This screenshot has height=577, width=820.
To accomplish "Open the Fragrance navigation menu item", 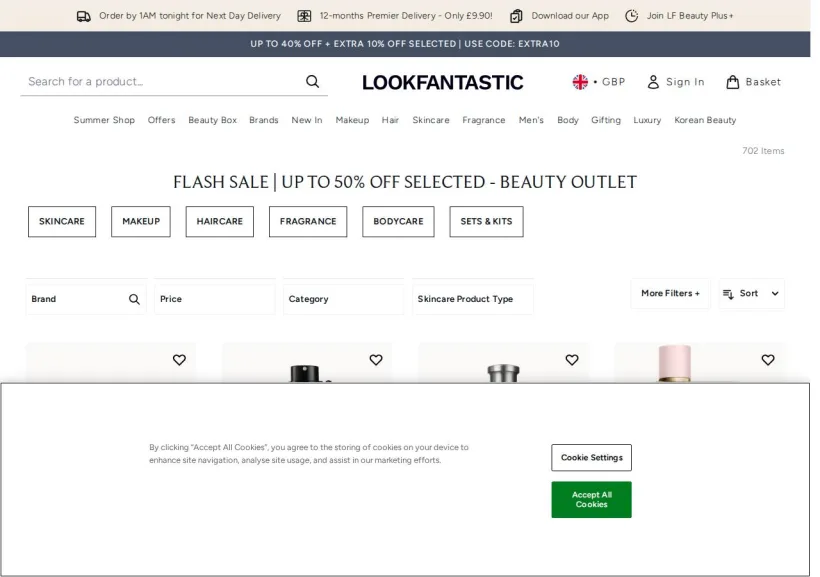I will click(484, 120).
